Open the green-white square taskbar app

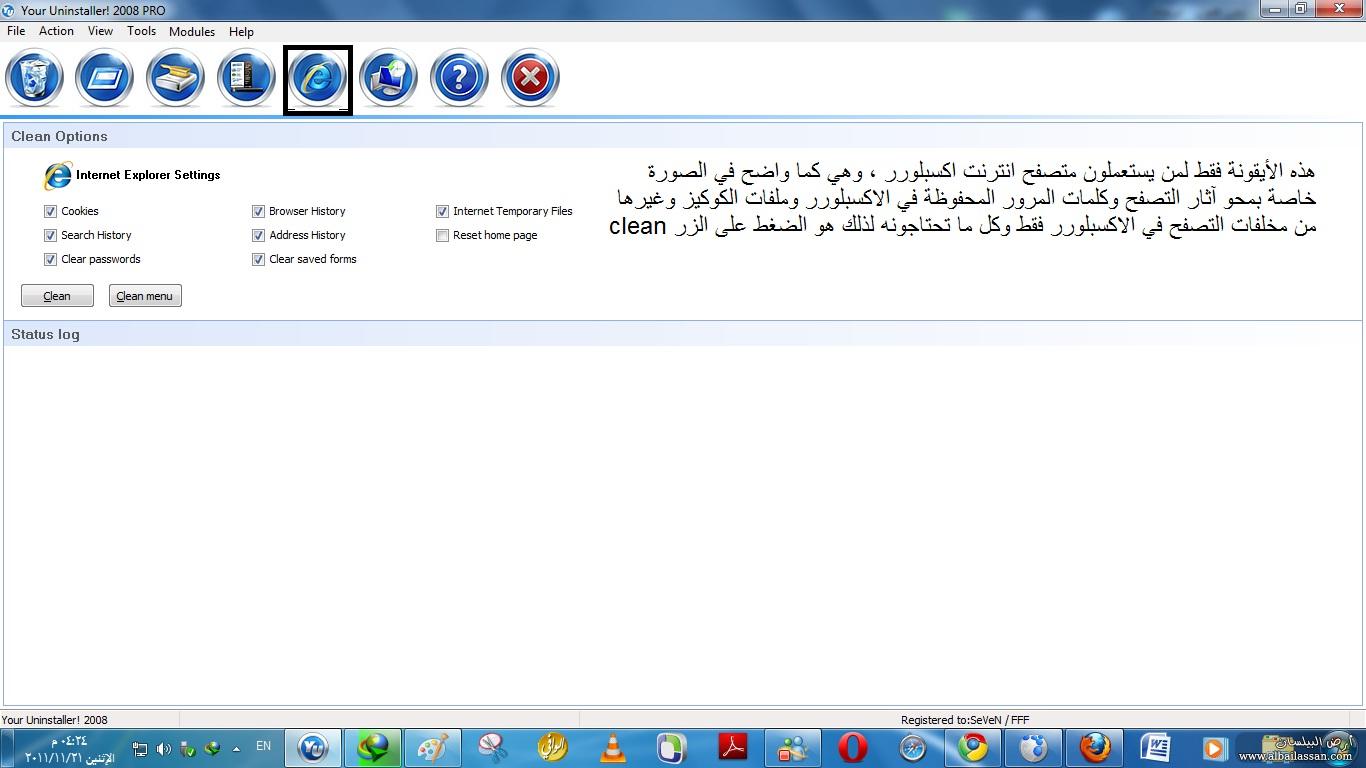(673, 747)
